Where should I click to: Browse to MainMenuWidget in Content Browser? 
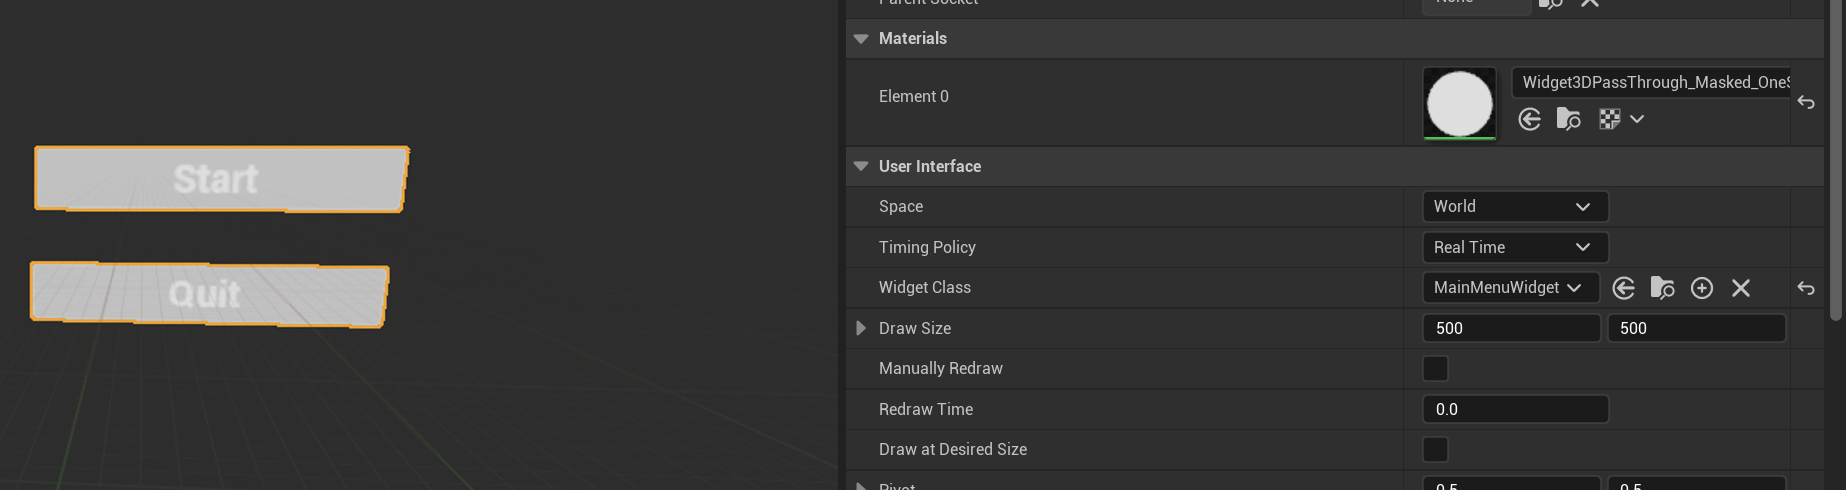(x=1662, y=288)
